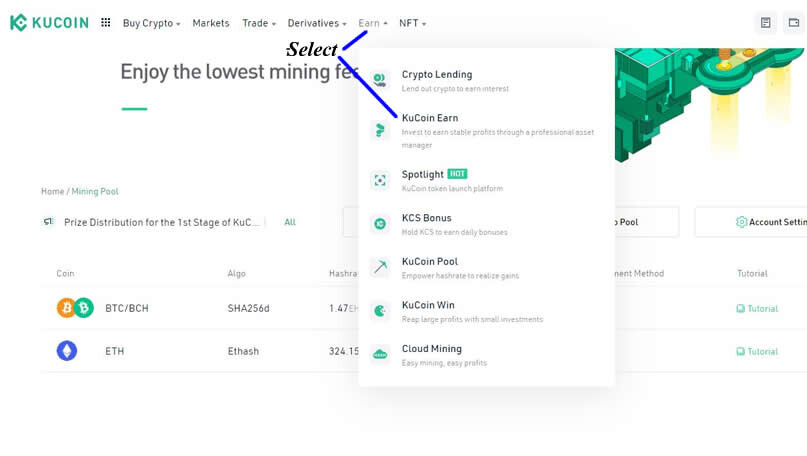Open the wallet icon in header
The image size is (807, 456).
pyautogui.click(x=794, y=23)
